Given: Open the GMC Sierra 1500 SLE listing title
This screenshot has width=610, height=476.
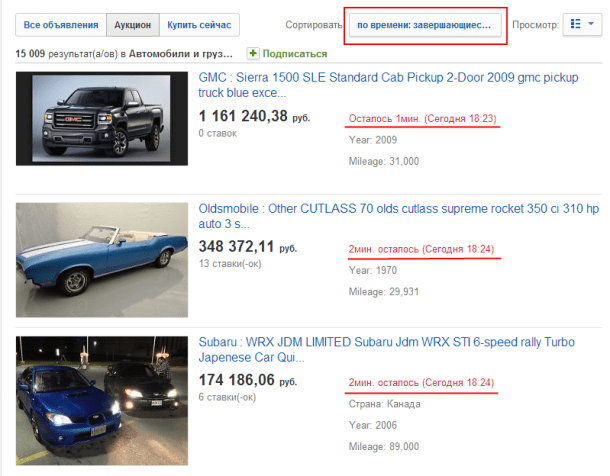Looking at the screenshot, I should (x=388, y=85).
